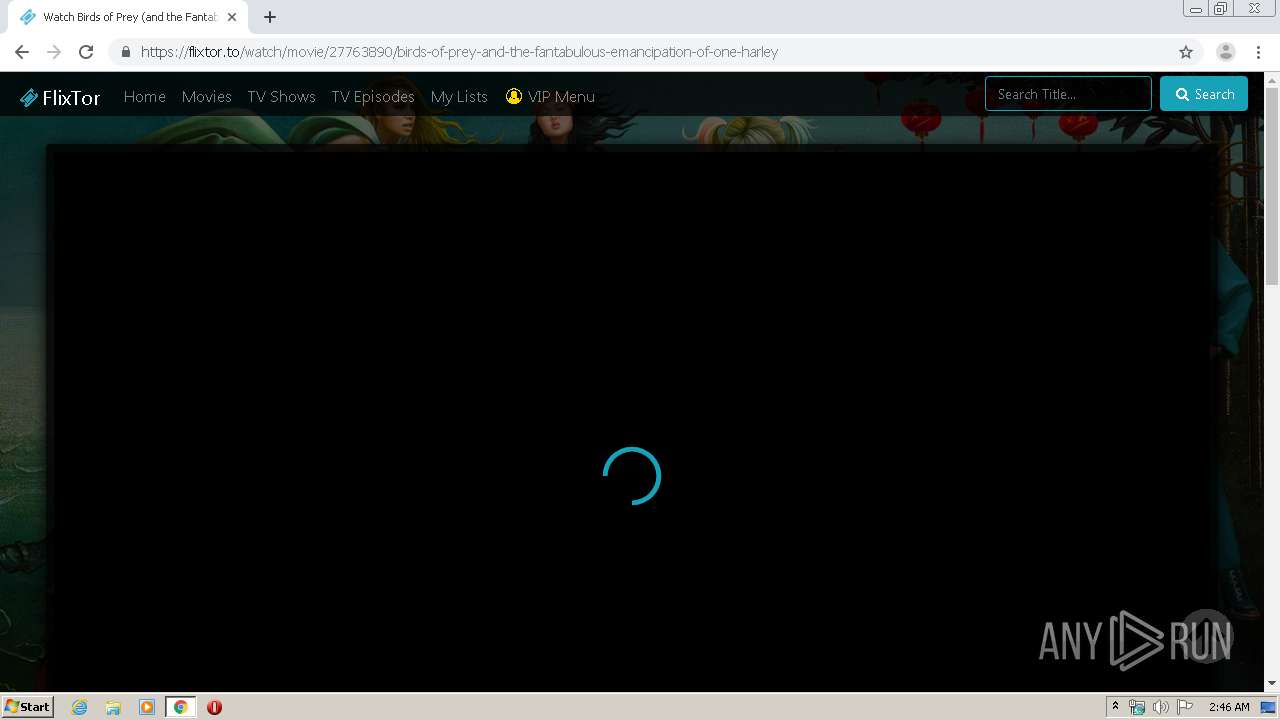Open the Home page
This screenshot has height=720, width=1280.
pyautogui.click(x=144, y=97)
